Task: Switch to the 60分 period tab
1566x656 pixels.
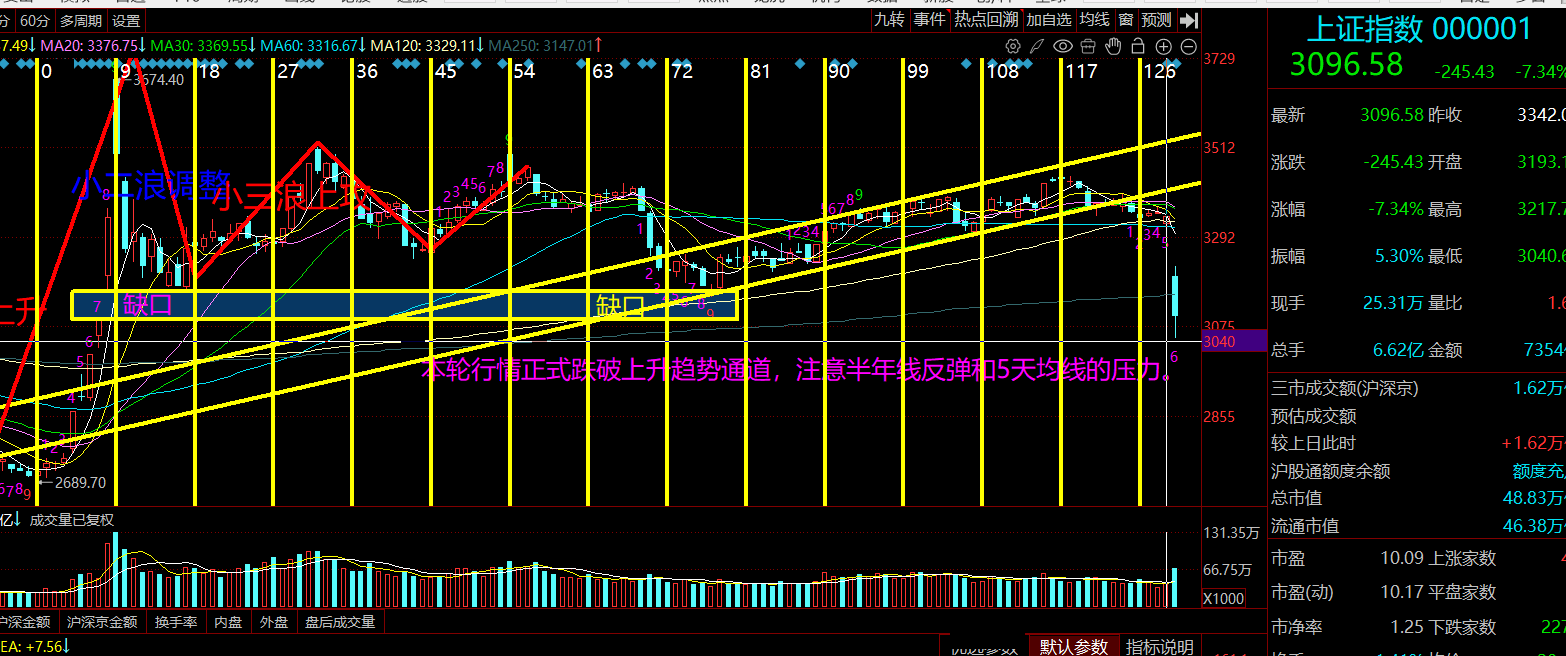Action: (34, 20)
